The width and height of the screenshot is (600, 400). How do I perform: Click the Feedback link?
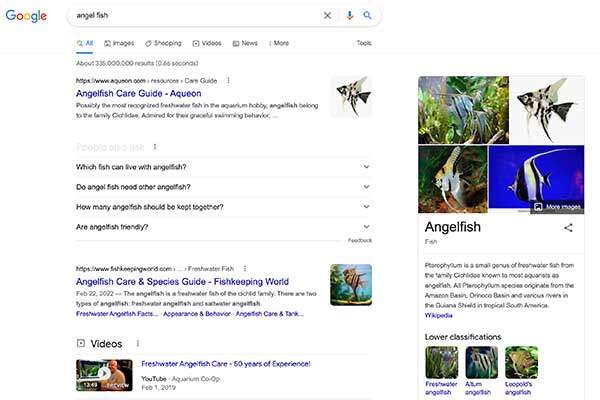[x=360, y=240]
